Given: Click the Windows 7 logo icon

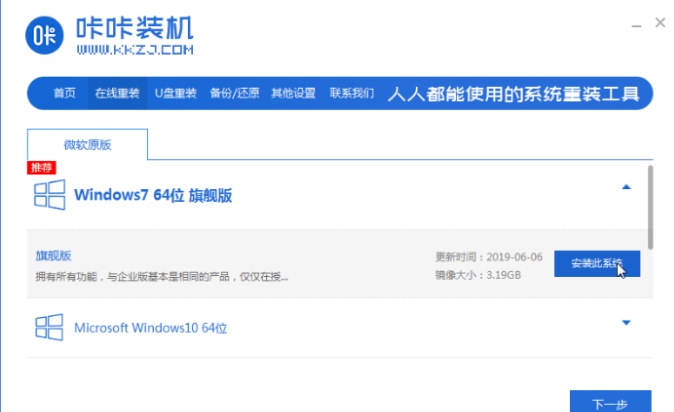Looking at the screenshot, I should click(x=51, y=194).
